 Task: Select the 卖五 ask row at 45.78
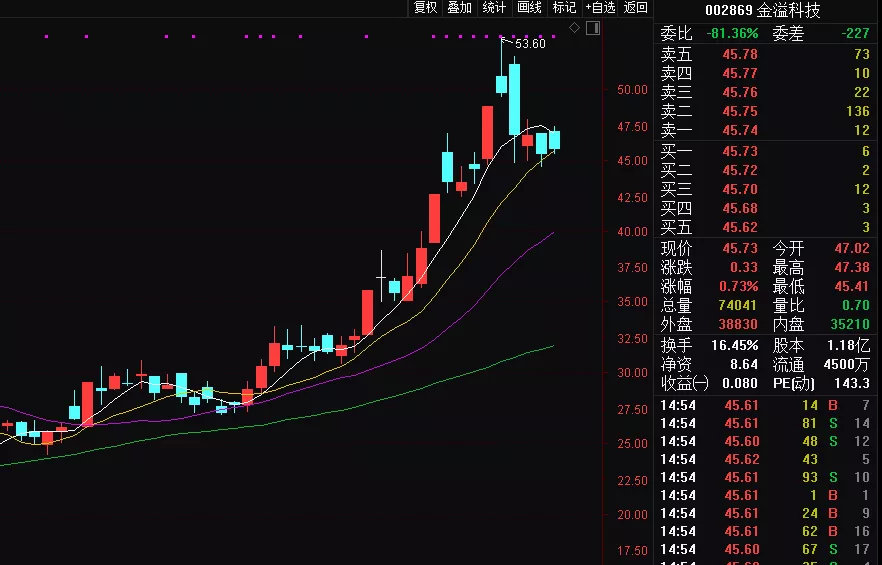pos(765,55)
